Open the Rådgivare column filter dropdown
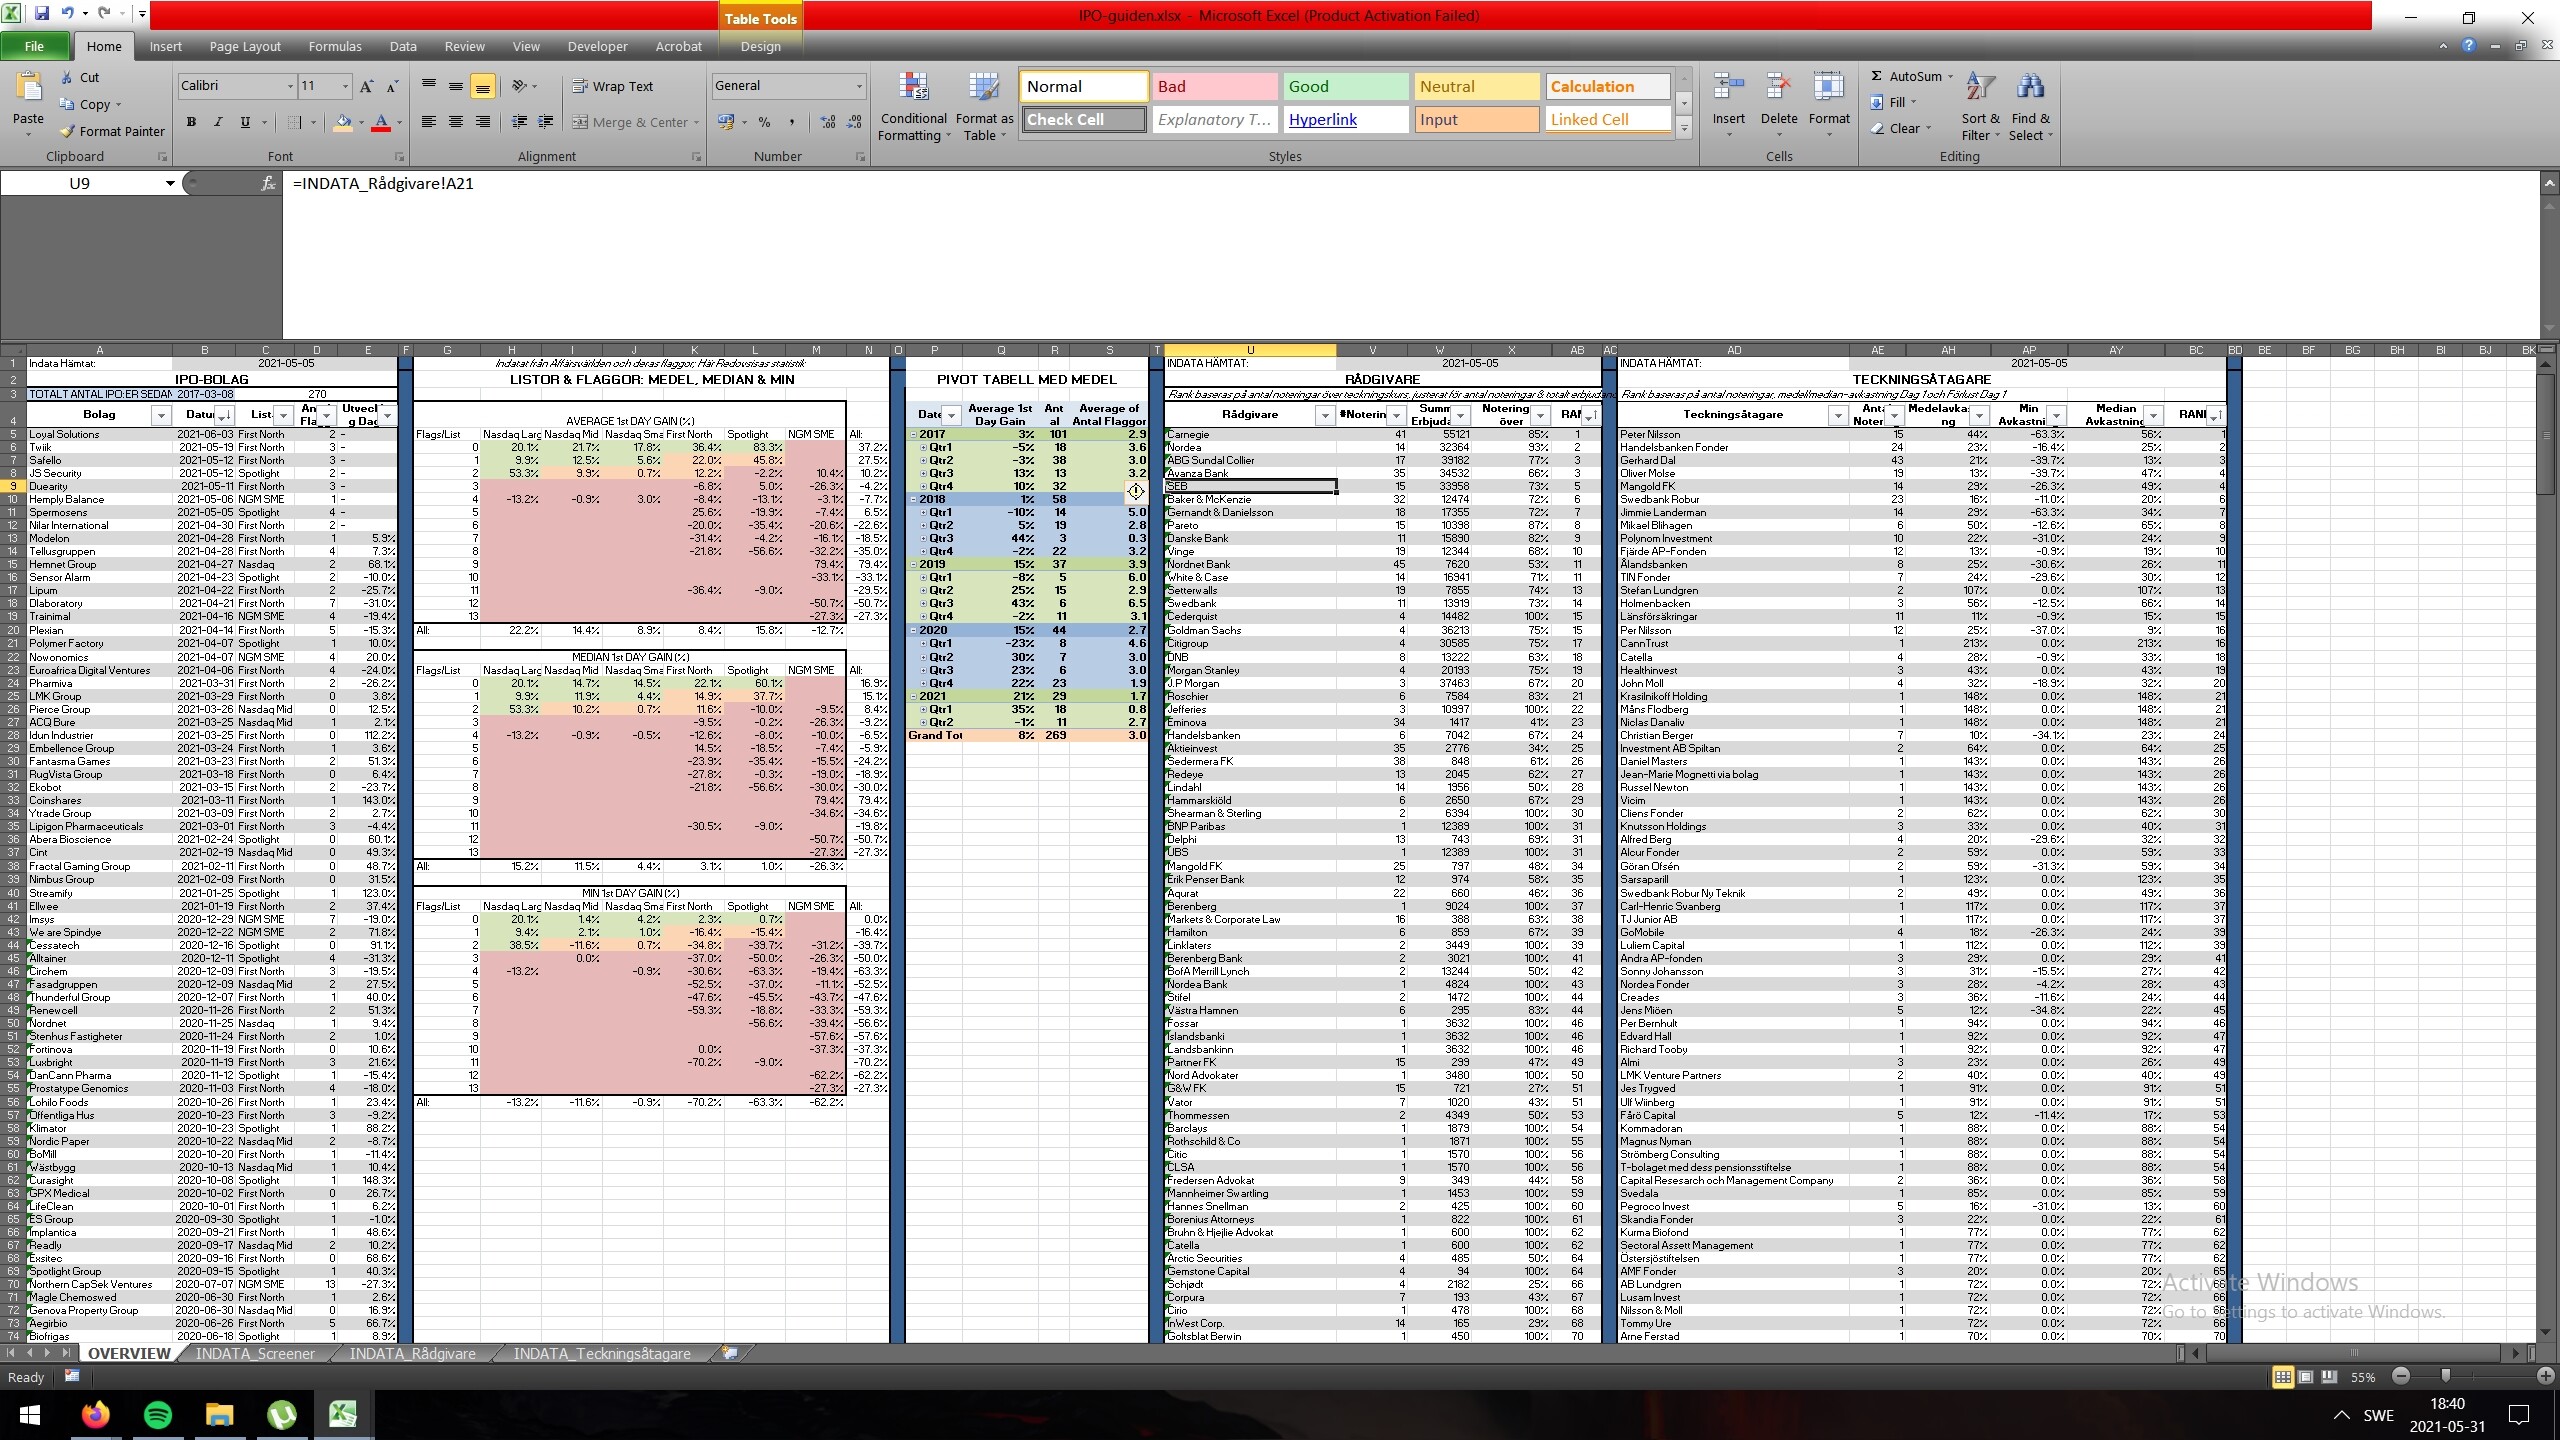2560x1440 pixels. pos(1325,415)
